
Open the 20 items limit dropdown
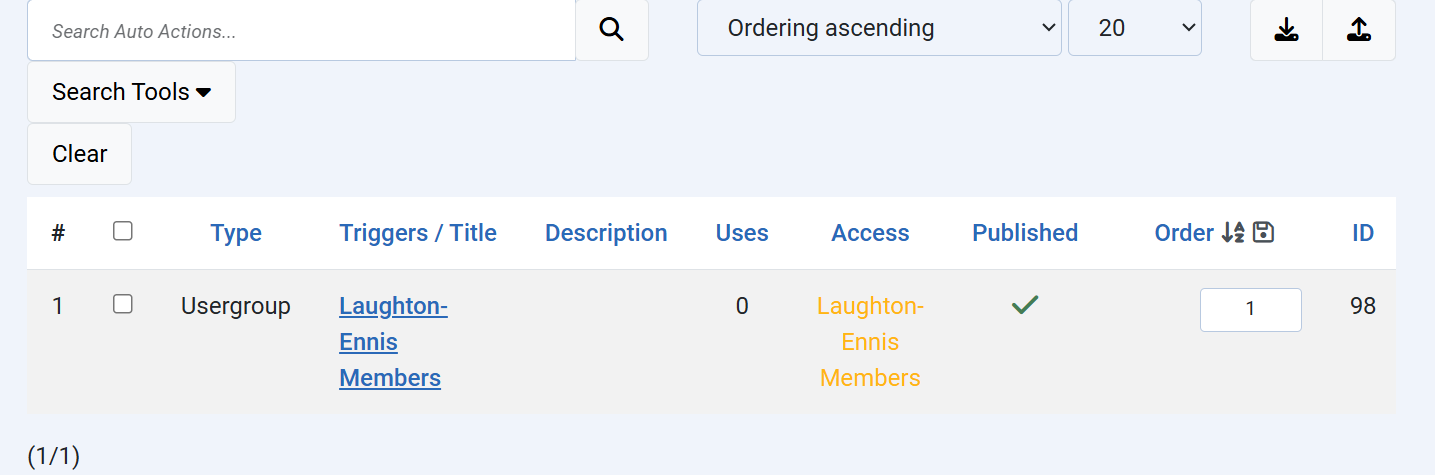[x=1134, y=28]
